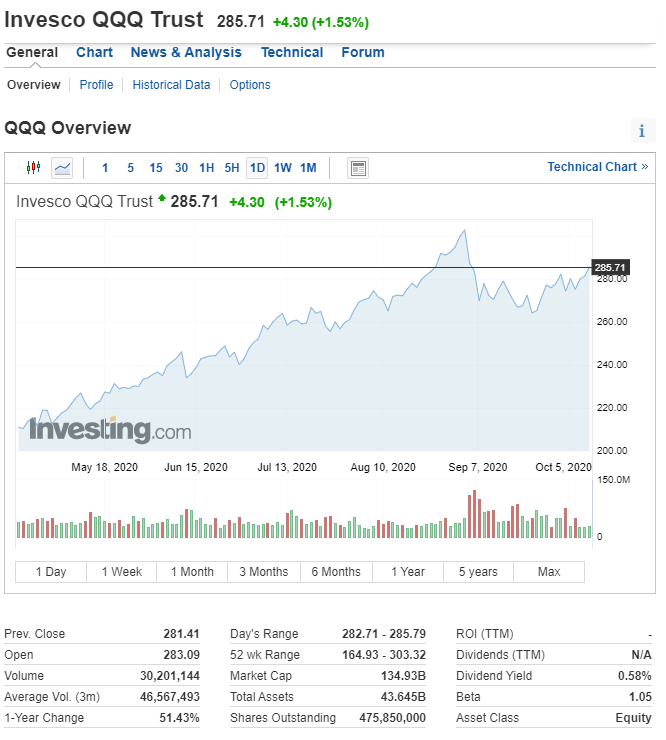Click the QQQ Overview heading
The image size is (666, 740).
pos(67,128)
